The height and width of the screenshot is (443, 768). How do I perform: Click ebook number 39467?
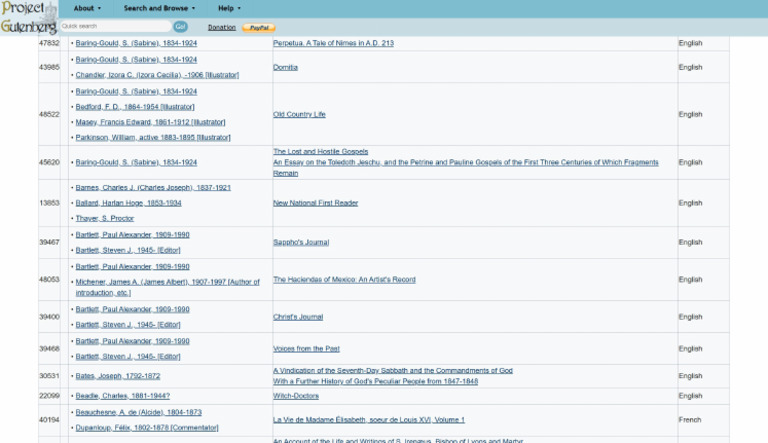coord(49,242)
